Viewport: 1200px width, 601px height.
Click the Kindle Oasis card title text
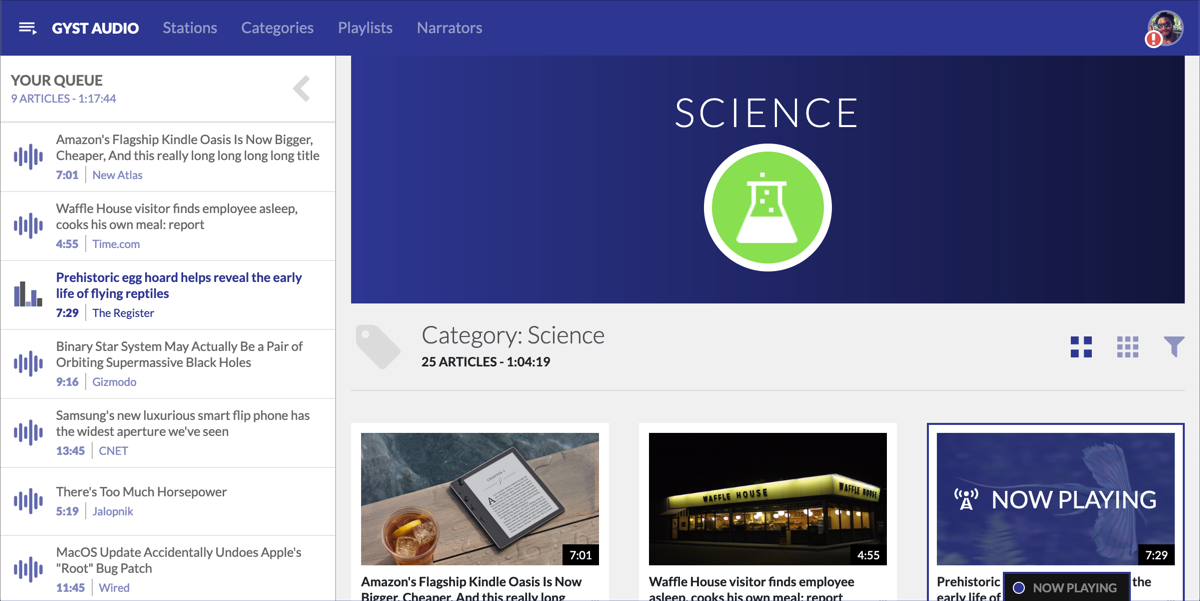pos(472,588)
